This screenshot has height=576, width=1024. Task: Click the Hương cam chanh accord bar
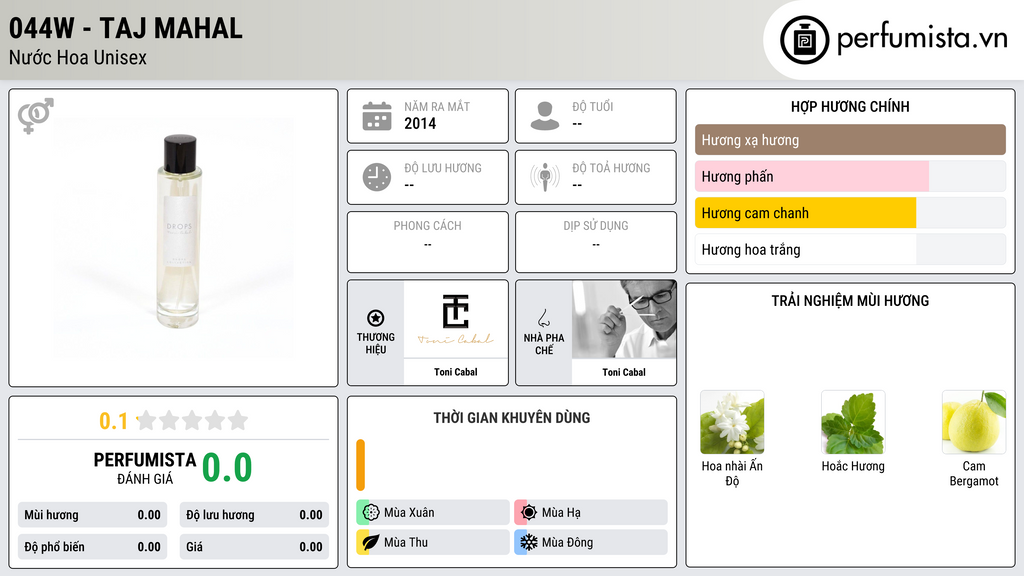(x=850, y=213)
